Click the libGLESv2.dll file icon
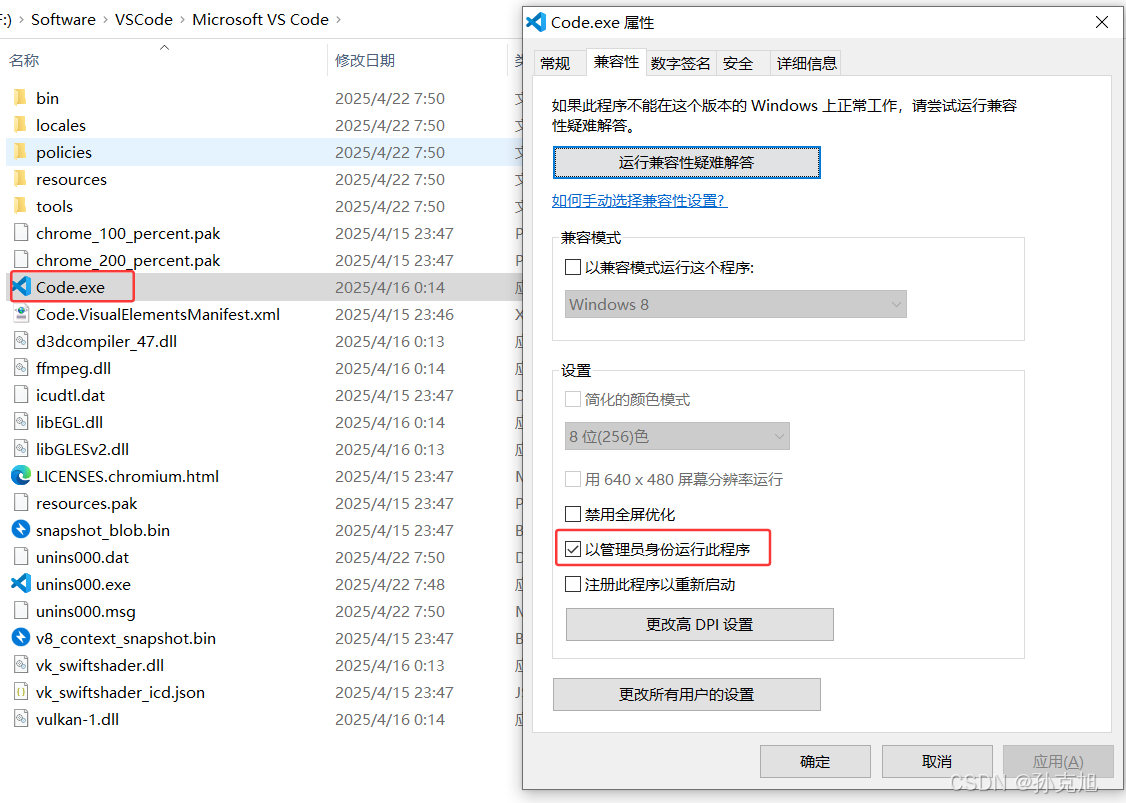1126x803 pixels. coord(22,449)
